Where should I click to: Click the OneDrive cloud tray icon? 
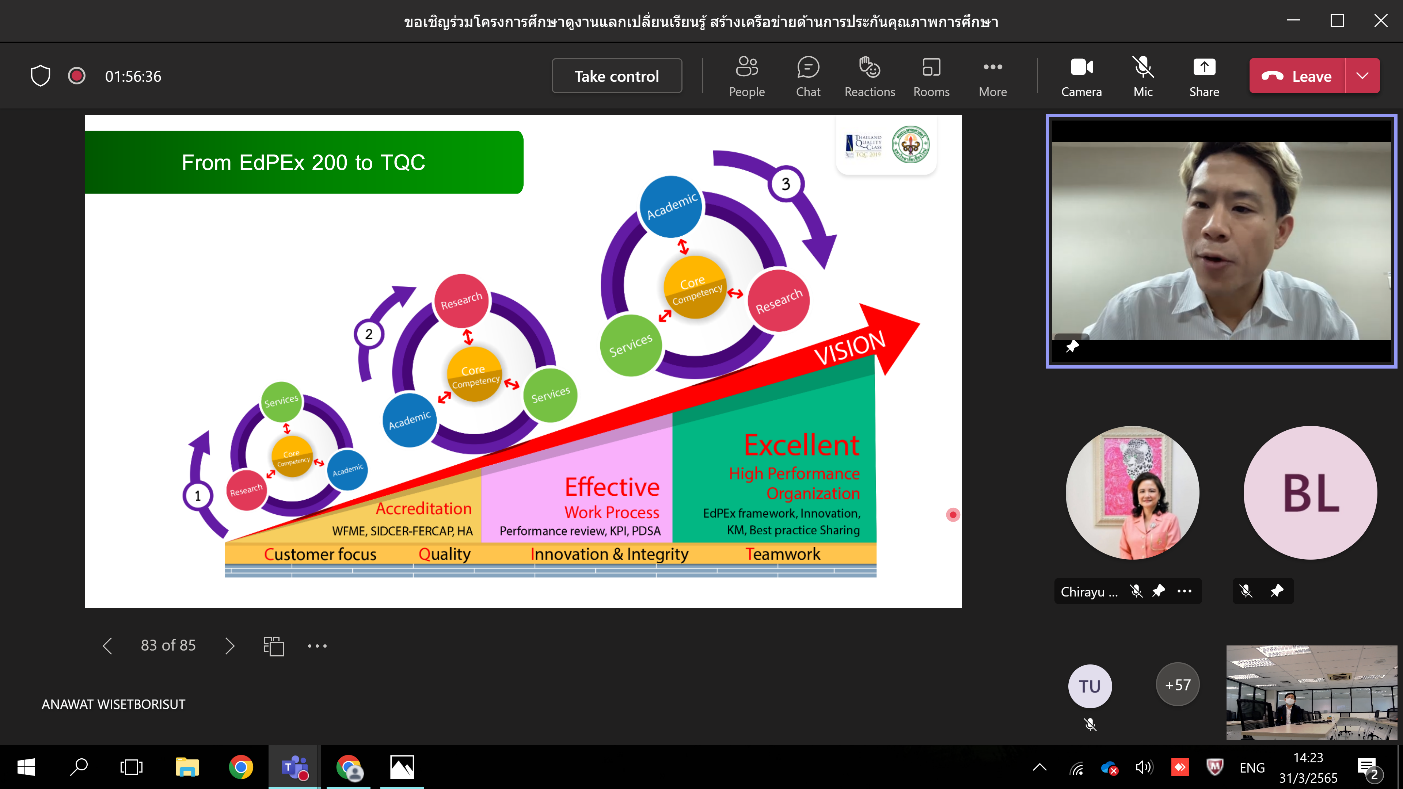point(1109,768)
